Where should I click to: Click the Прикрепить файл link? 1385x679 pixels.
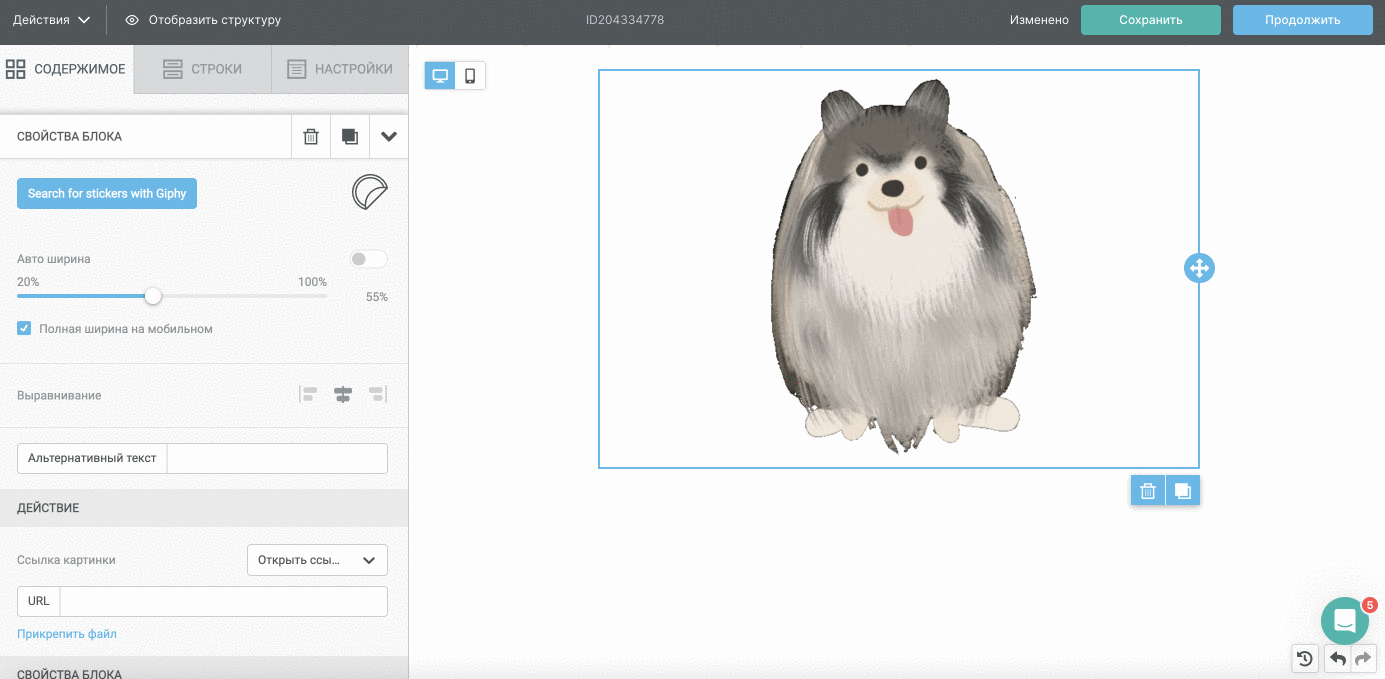tap(67, 634)
